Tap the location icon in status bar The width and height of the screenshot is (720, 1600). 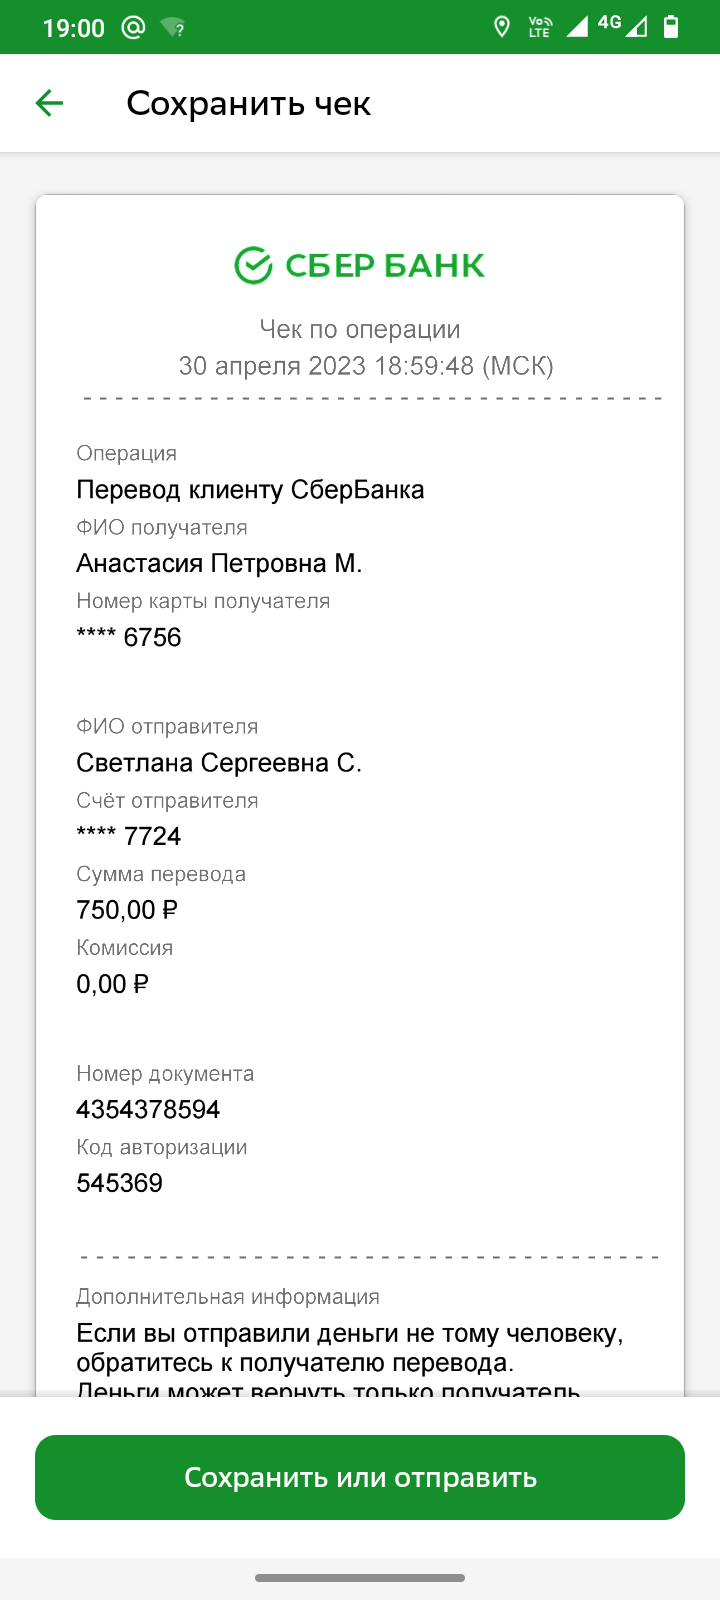click(x=503, y=27)
